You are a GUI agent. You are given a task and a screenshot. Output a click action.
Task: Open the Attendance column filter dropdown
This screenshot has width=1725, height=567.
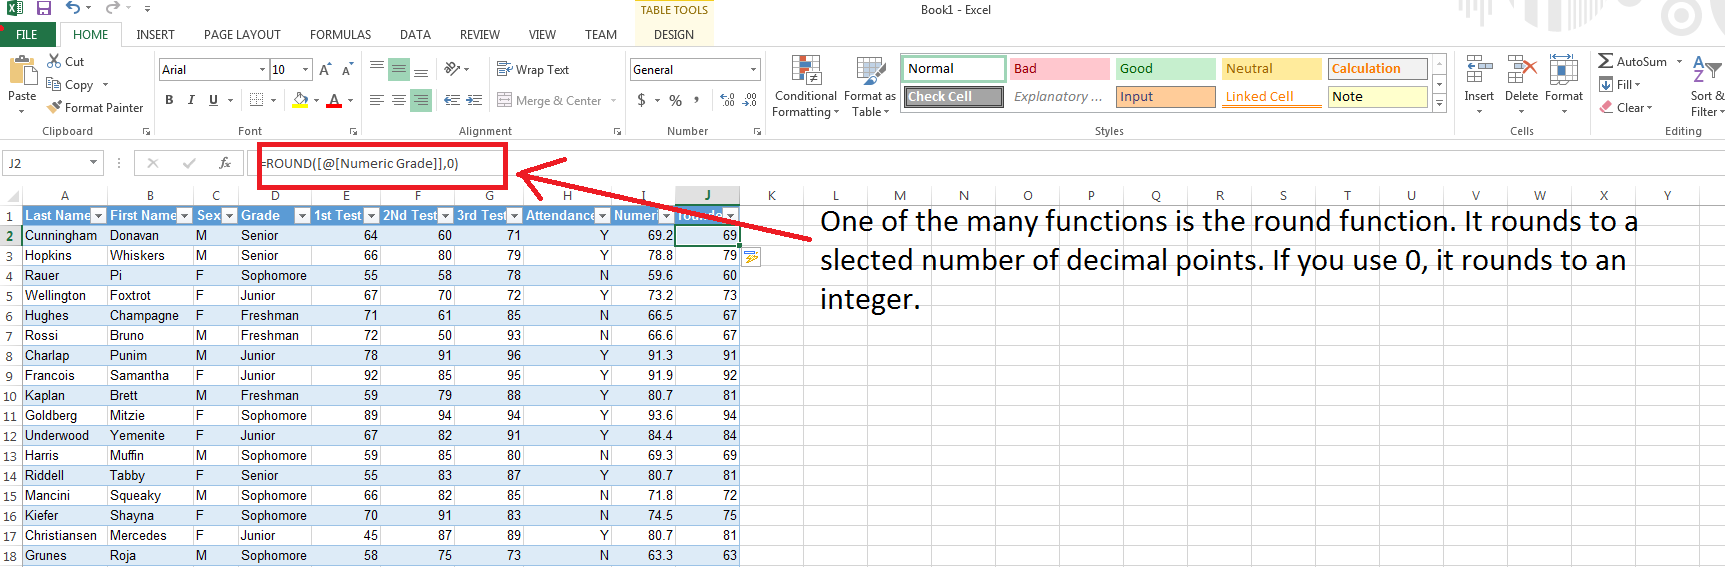(x=602, y=215)
